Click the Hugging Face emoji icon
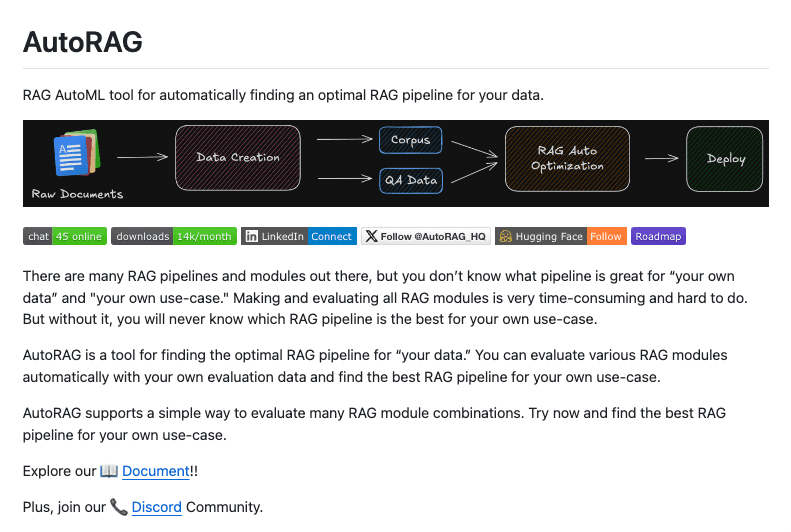This screenshot has width=791, height=532. [505, 236]
